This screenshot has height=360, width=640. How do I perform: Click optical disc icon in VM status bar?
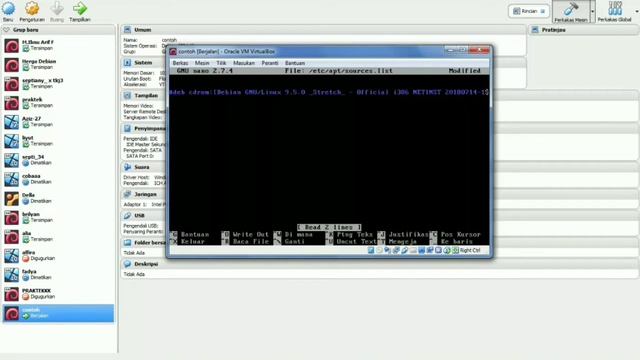(379, 250)
